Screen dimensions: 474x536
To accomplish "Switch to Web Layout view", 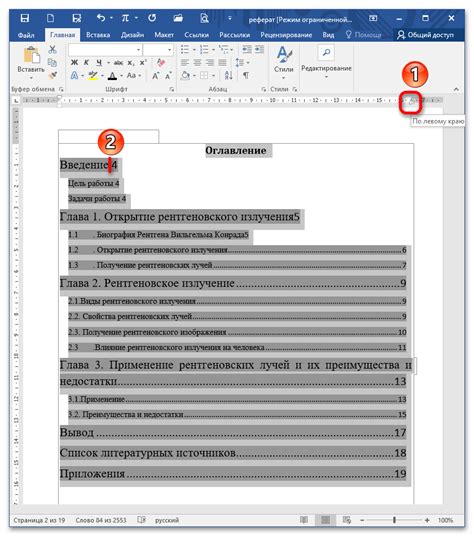I will click(x=347, y=520).
